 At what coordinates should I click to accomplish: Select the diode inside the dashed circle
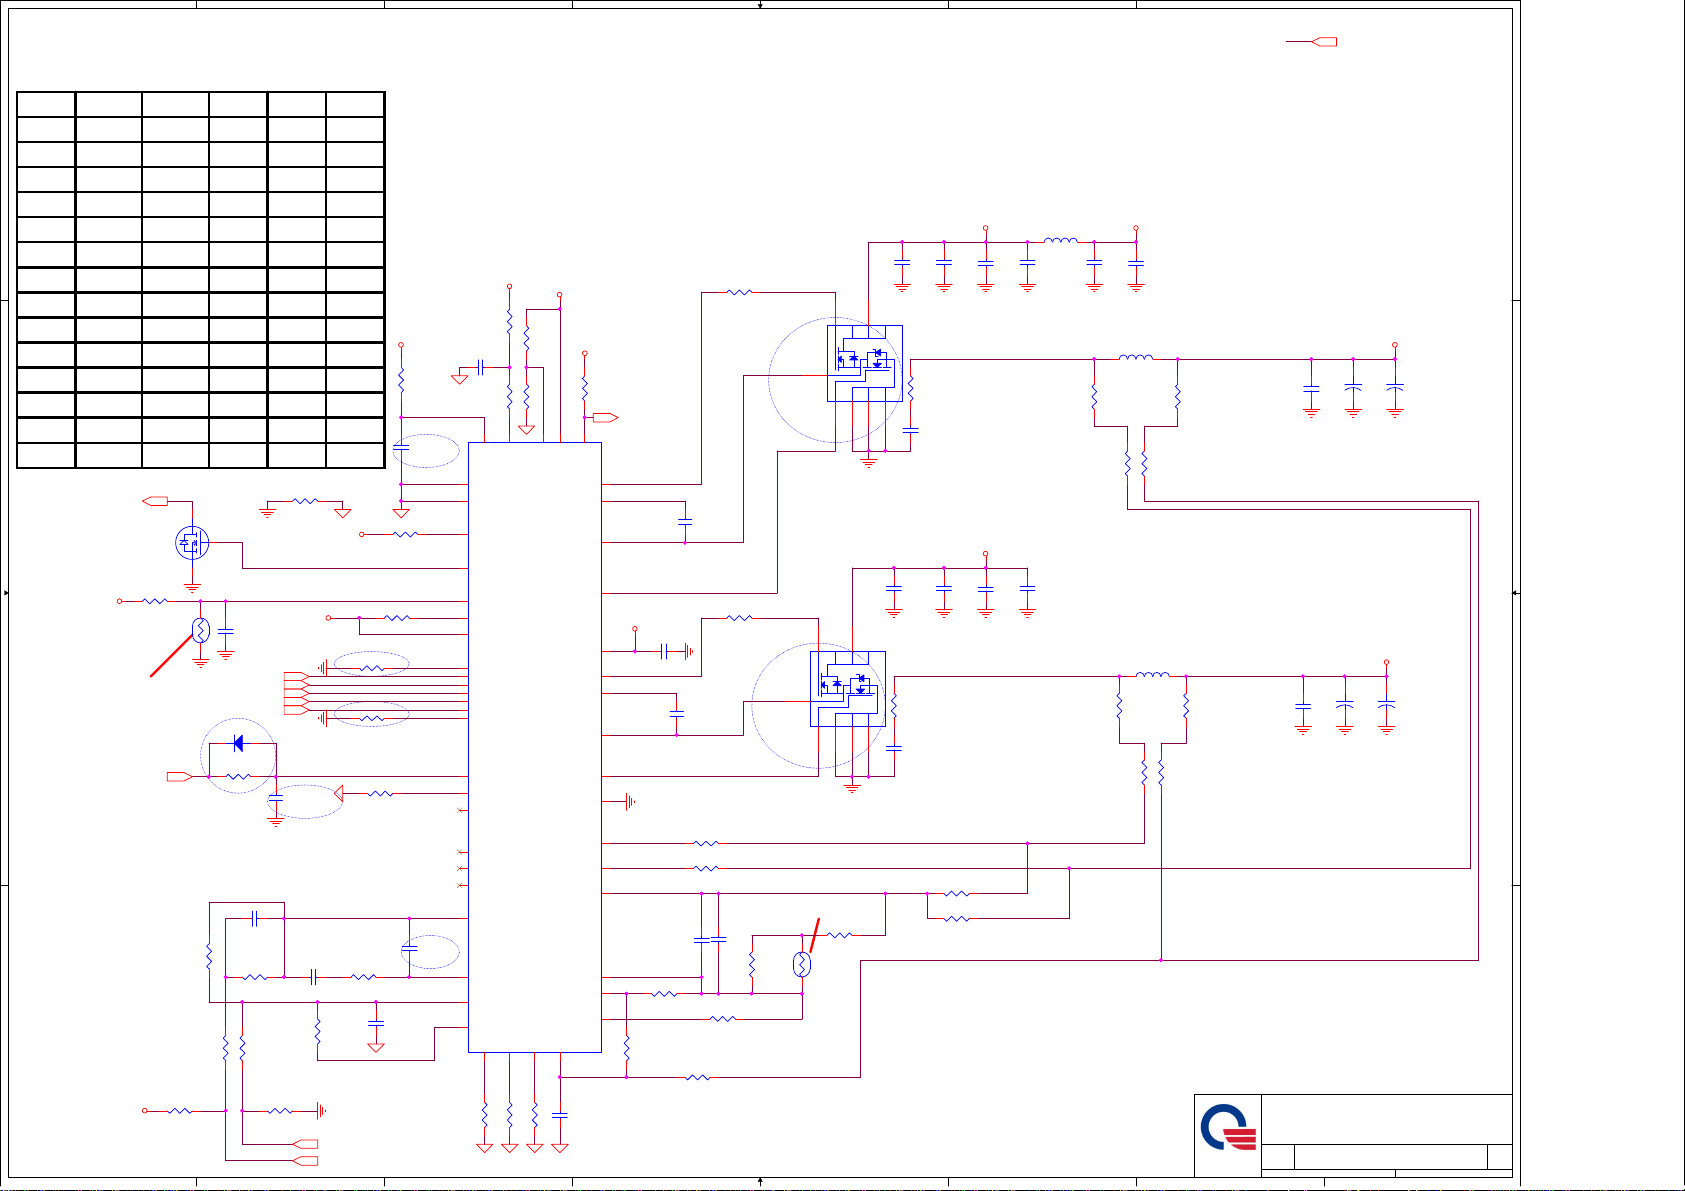(x=238, y=743)
